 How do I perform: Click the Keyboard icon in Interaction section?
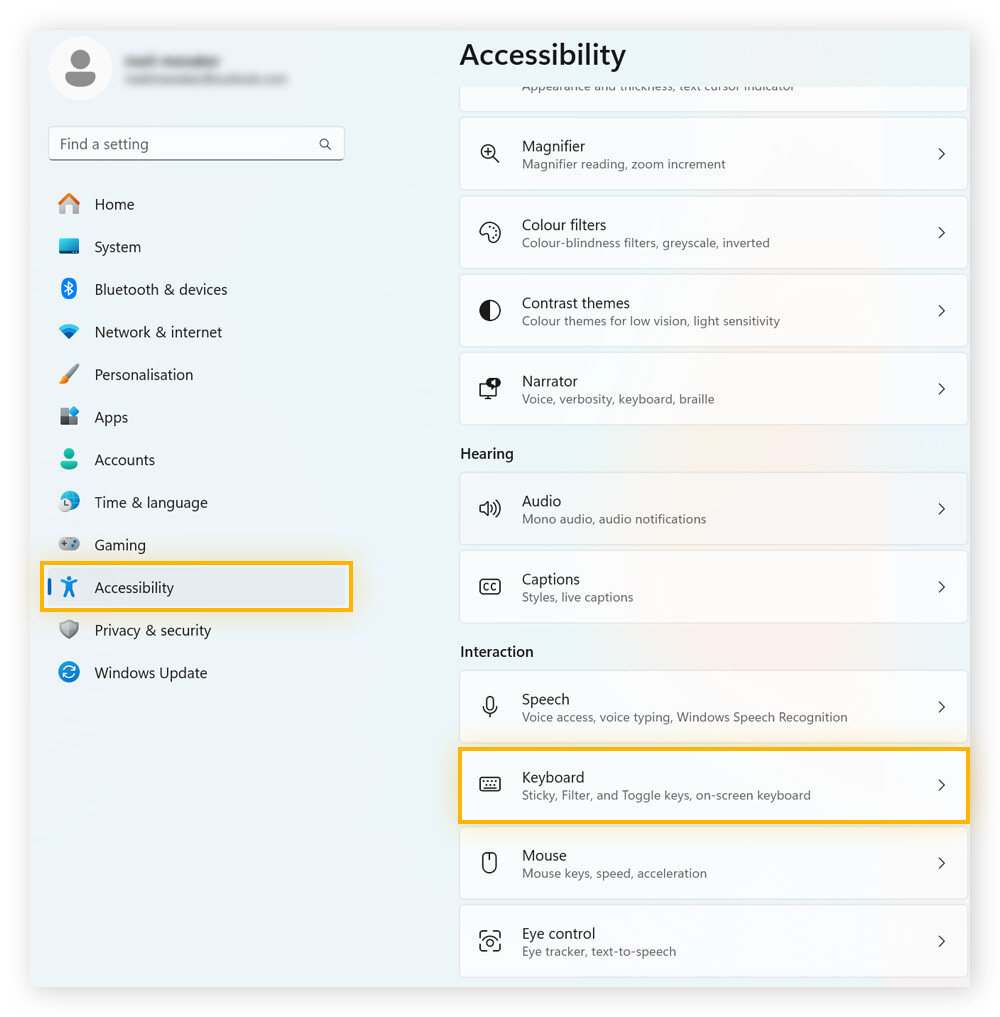pos(489,785)
